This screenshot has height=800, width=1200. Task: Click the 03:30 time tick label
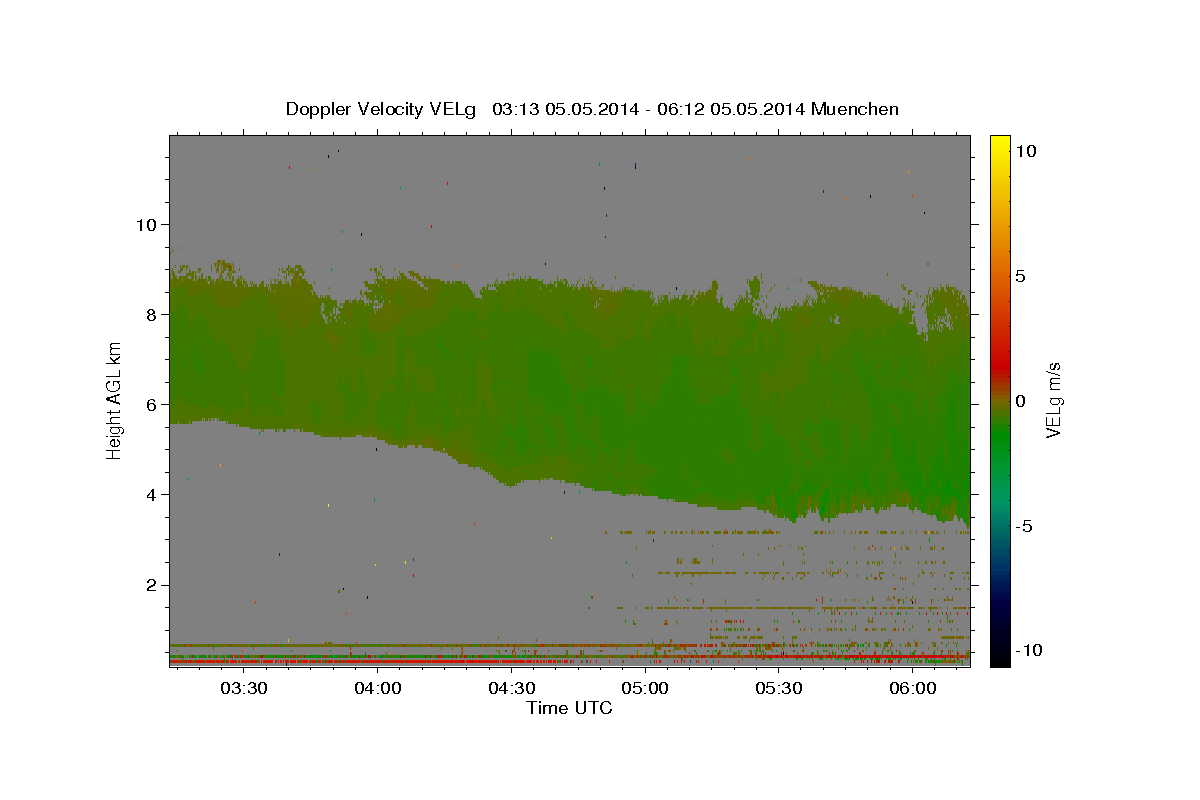243,688
